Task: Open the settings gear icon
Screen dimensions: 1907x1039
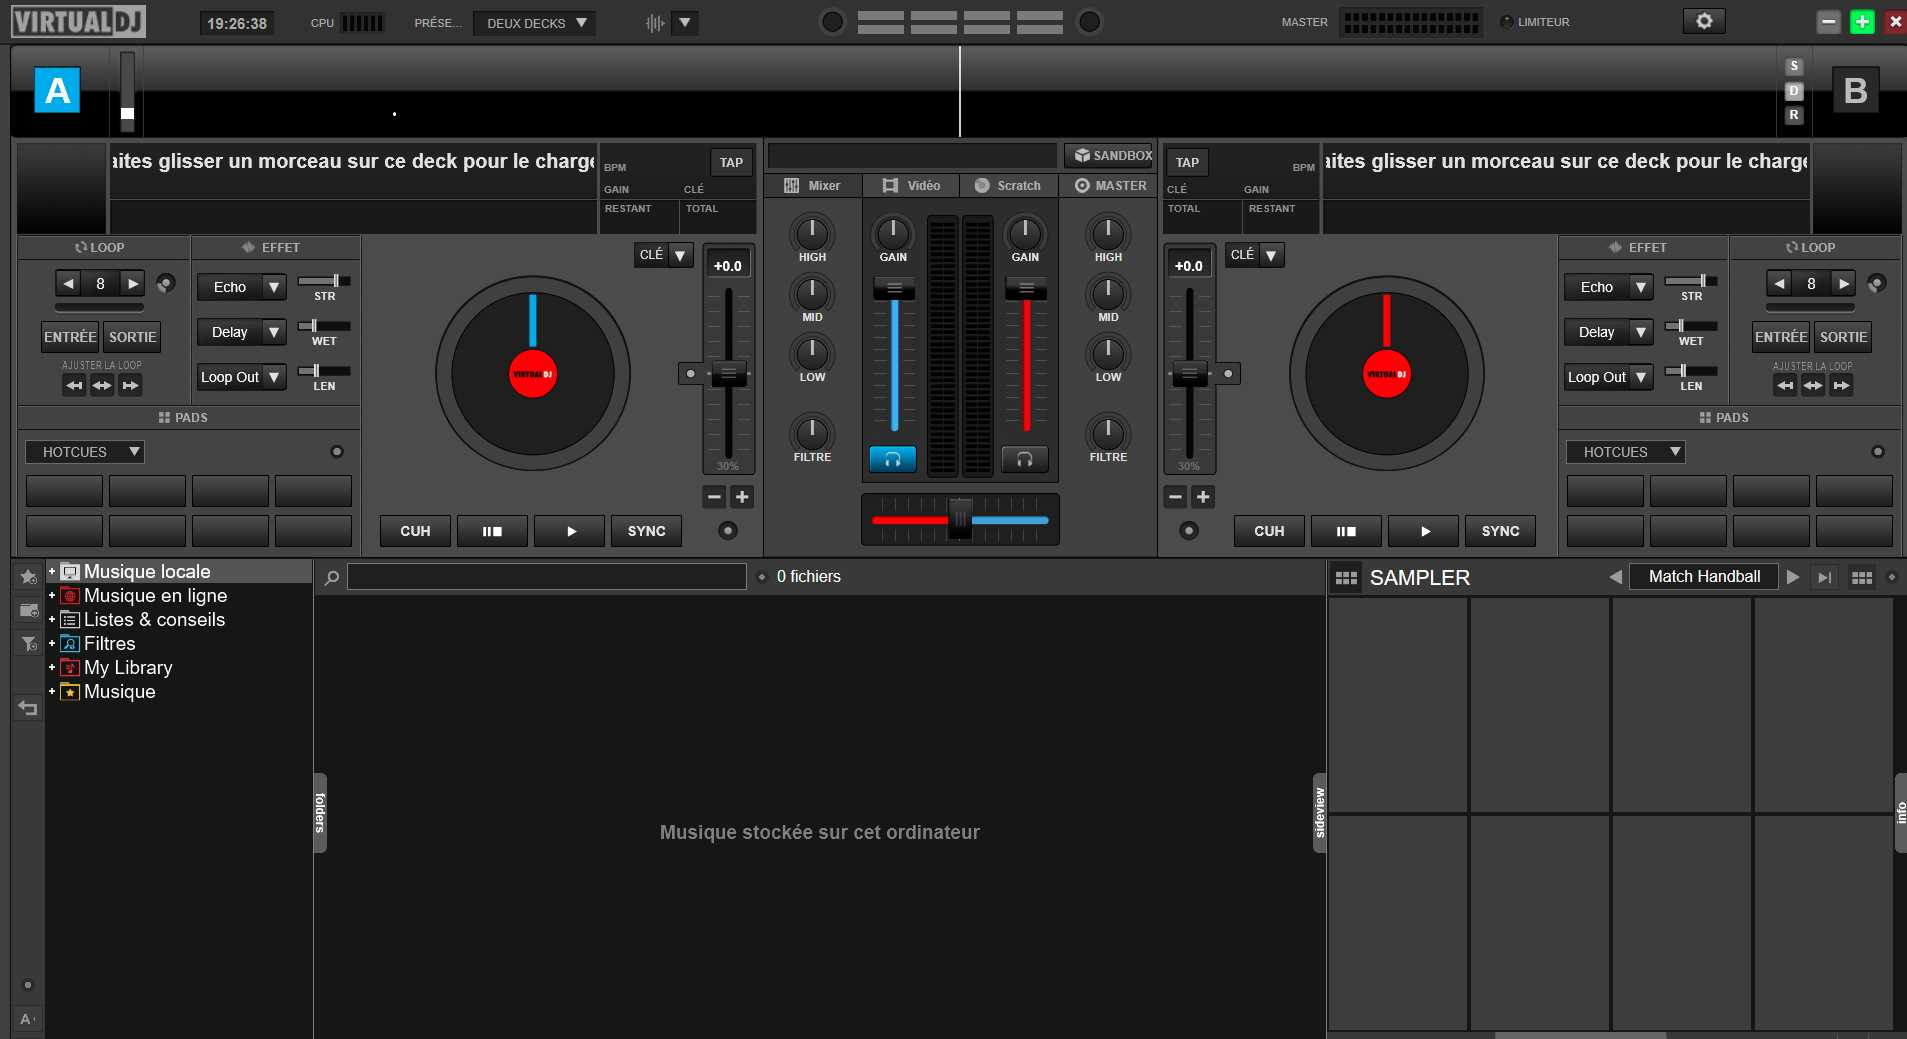Action: 1704,21
